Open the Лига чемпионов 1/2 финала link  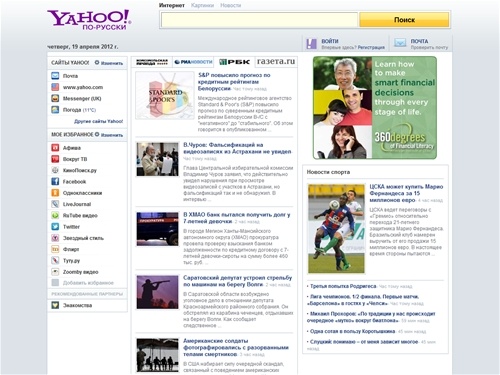(364, 300)
